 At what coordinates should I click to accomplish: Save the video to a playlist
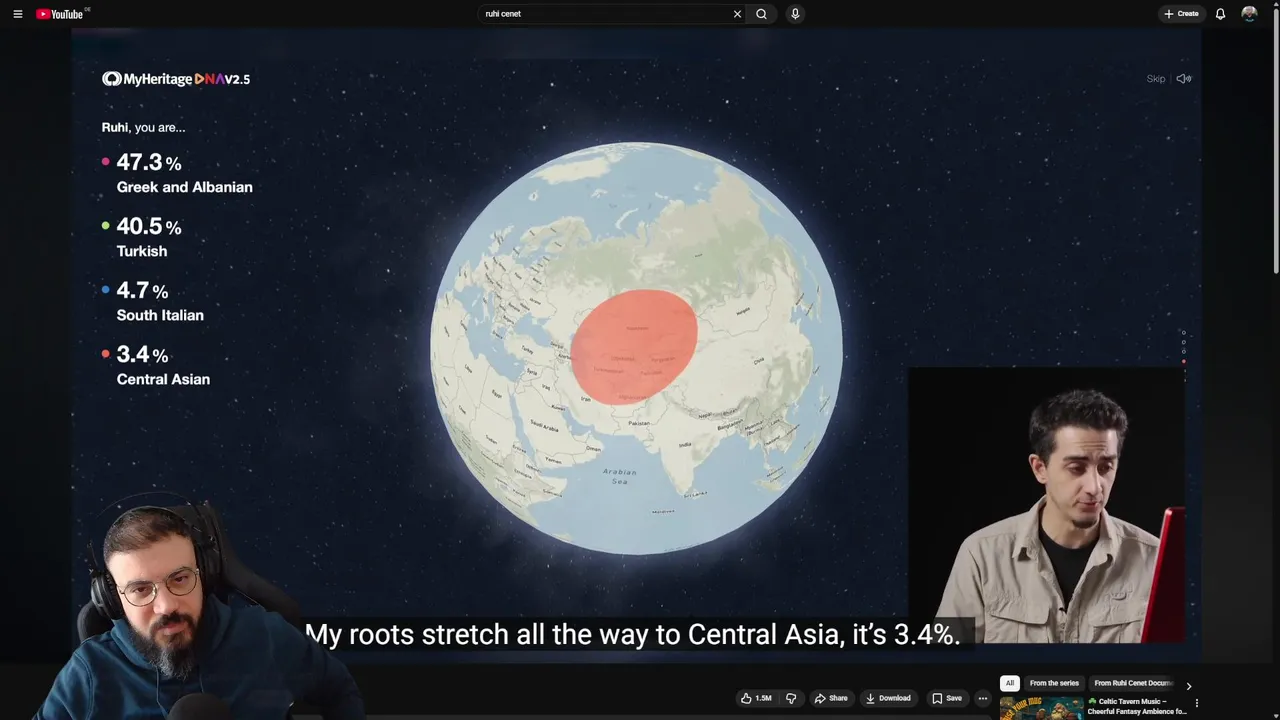947,698
